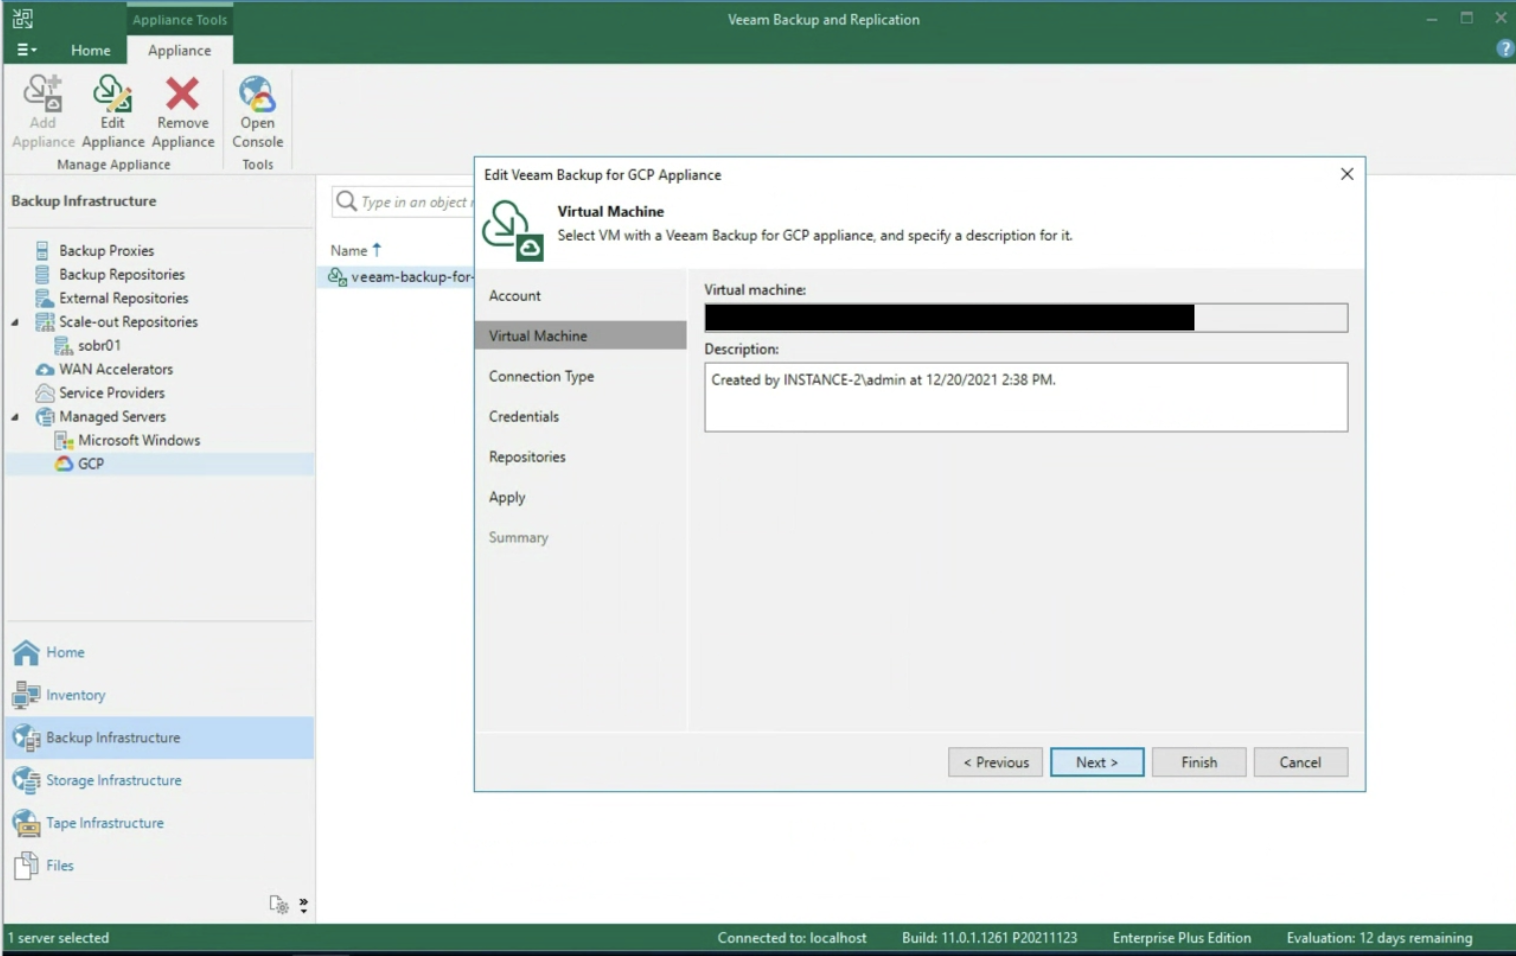The width and height of the screenshot is (1516, 956).
Task: Go to Connection Type wizard step
Action: pyautogui.click(x=541, y=376)
